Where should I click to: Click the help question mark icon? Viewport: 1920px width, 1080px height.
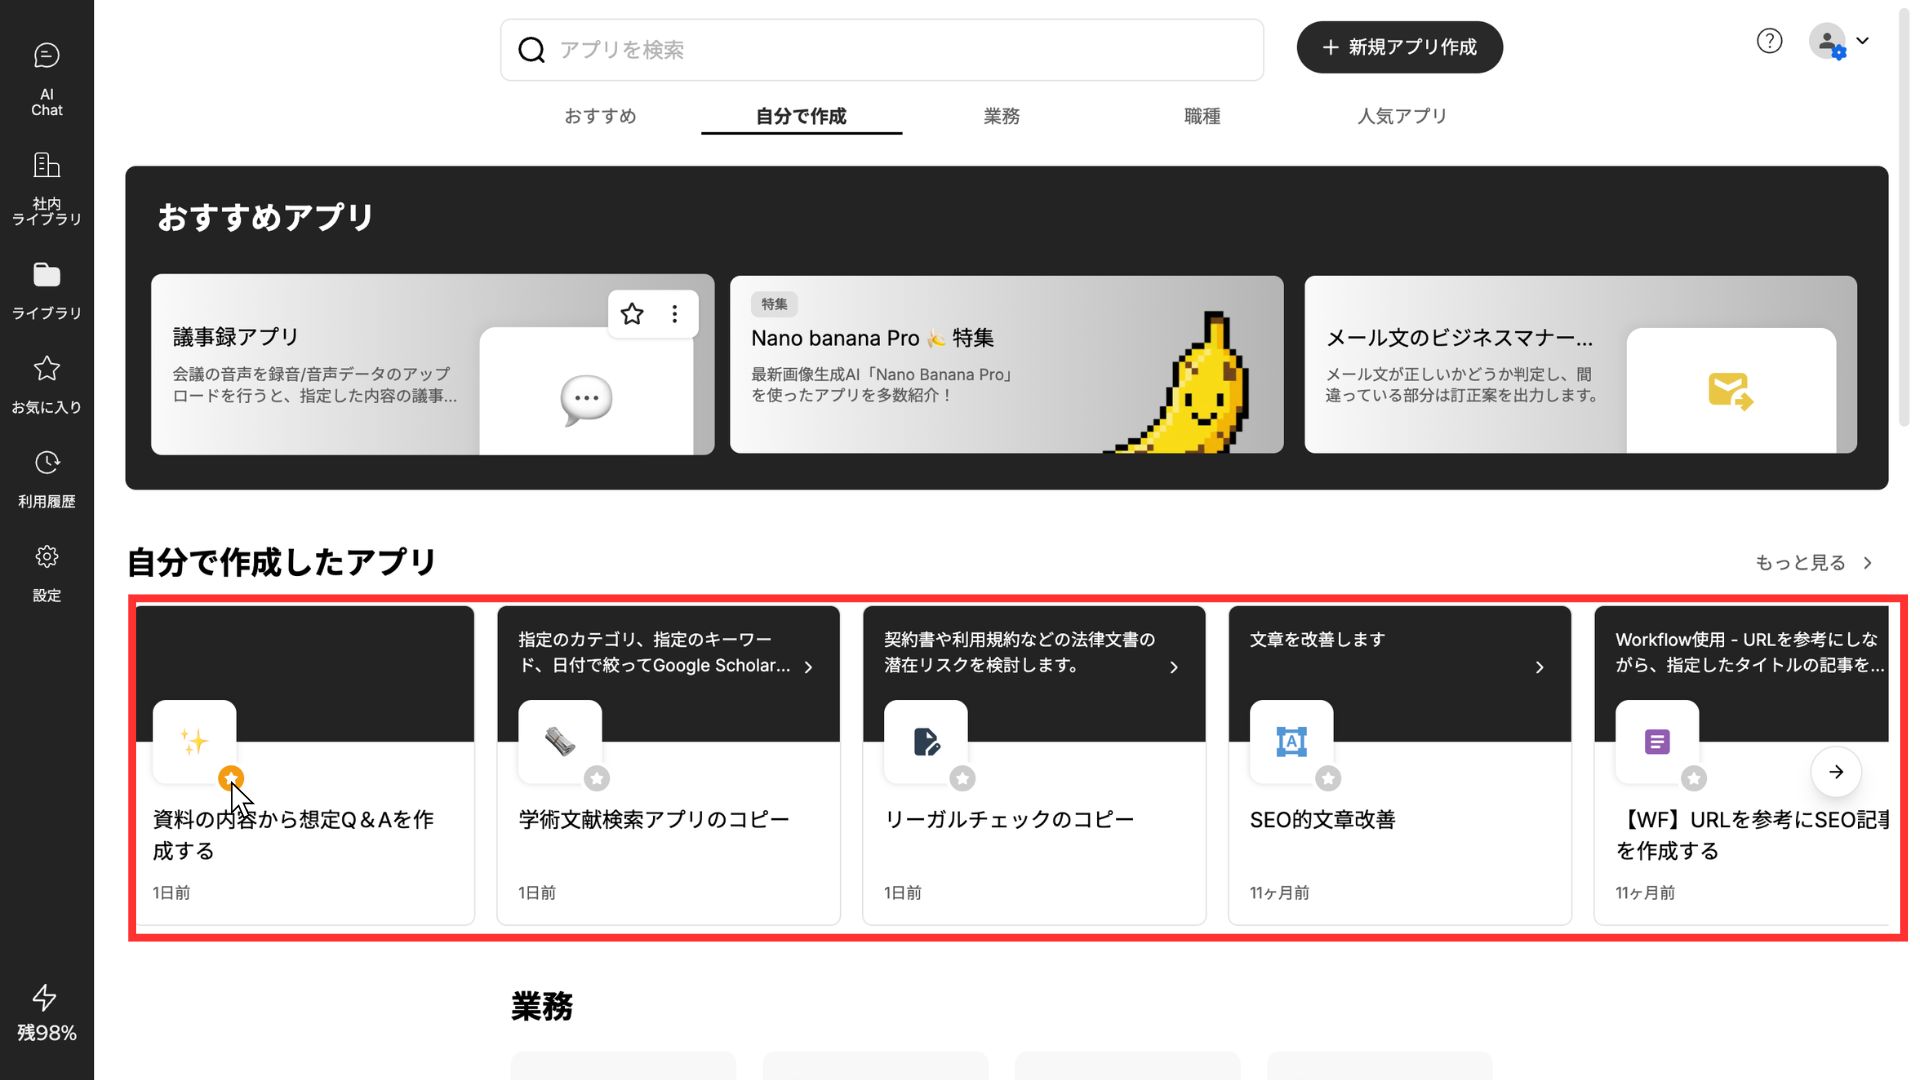tap(1769, 41)
